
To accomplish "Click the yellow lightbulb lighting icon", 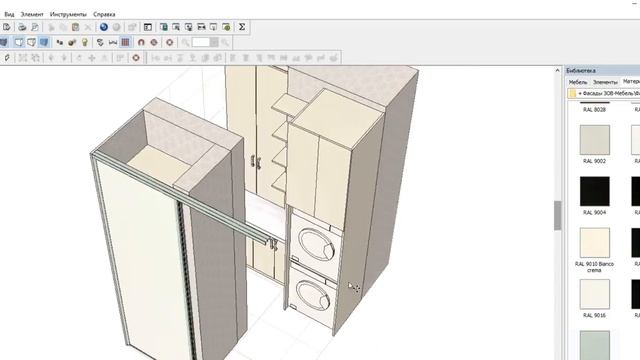I will pyautogui.click(x=85, y=42).
